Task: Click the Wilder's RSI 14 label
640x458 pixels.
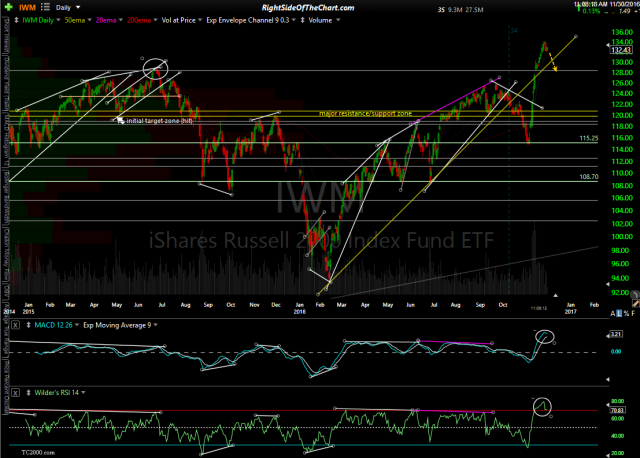Action: pos(57,393)
